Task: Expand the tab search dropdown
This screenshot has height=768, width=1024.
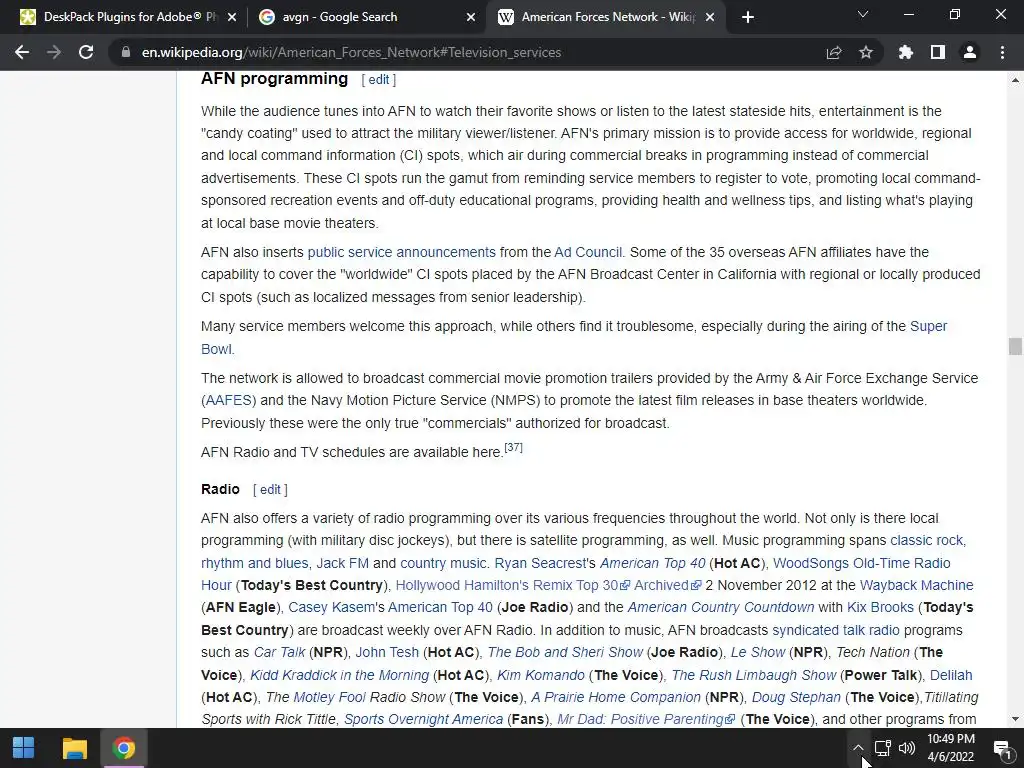Action: 863,14
